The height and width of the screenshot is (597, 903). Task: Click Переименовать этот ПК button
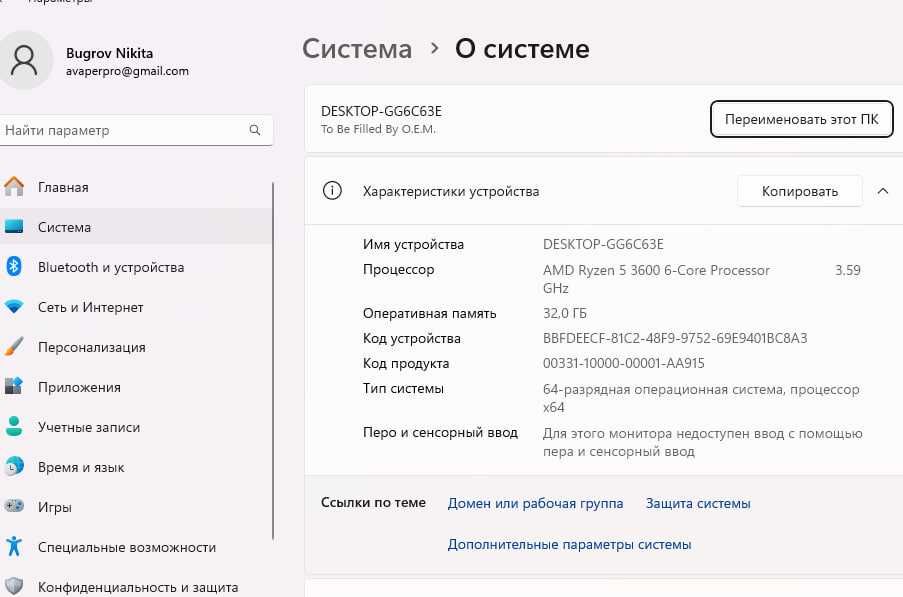click(x=802, y=119)
